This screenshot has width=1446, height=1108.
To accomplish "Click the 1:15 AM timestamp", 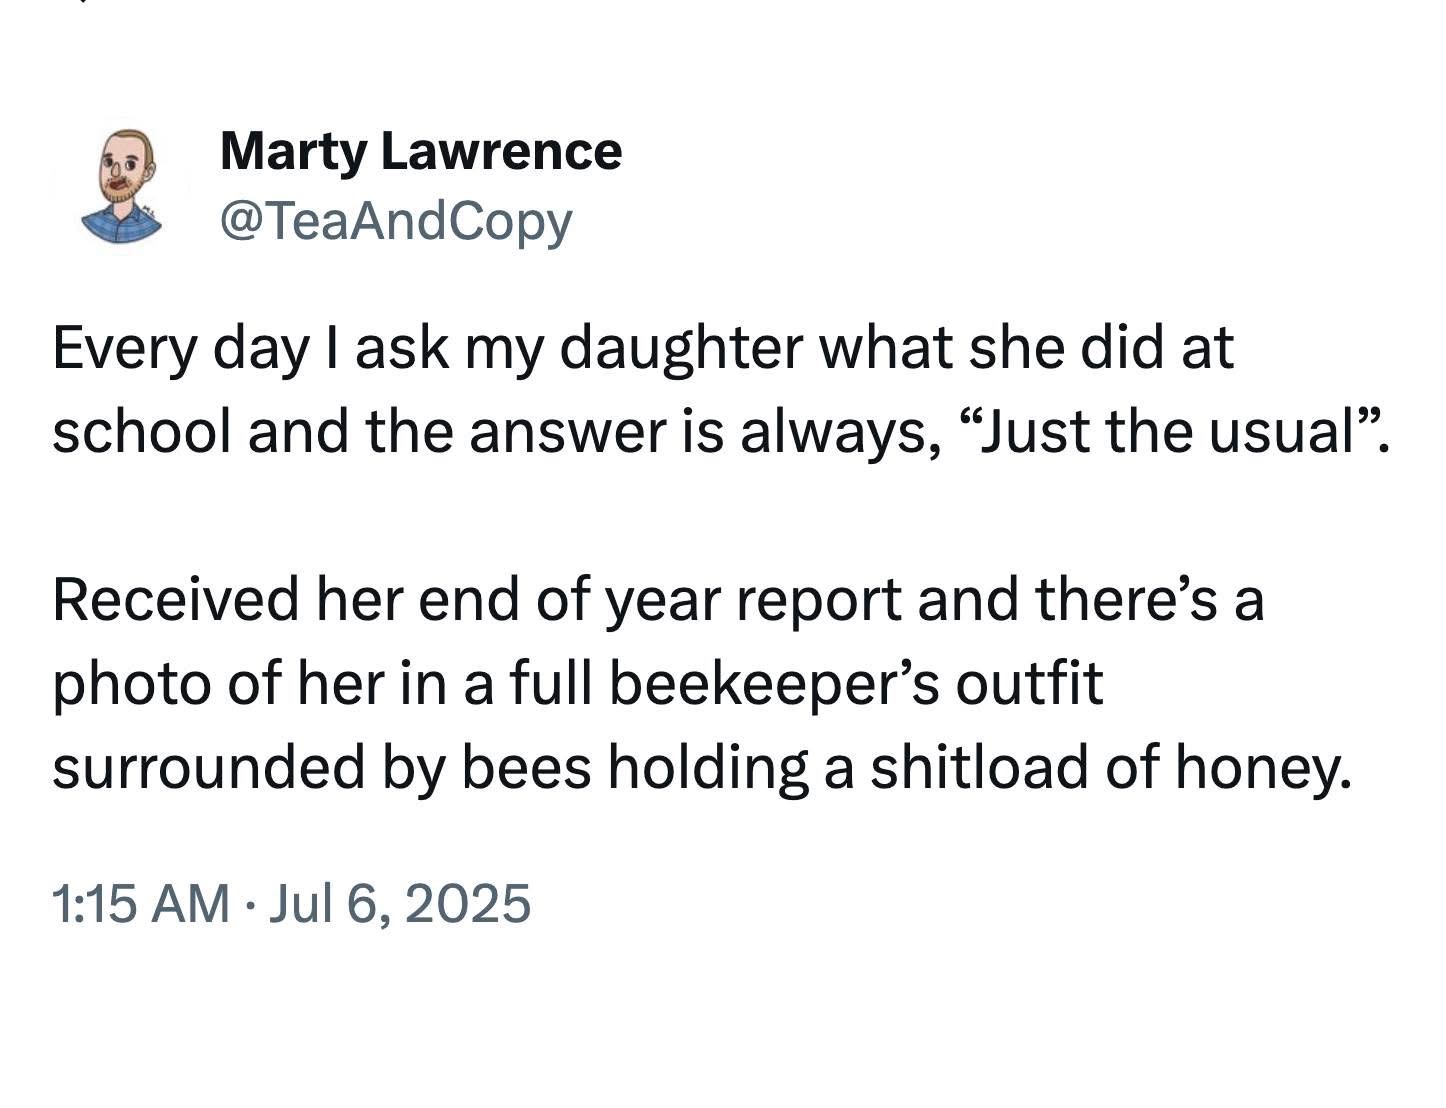I will click(140, 903).
